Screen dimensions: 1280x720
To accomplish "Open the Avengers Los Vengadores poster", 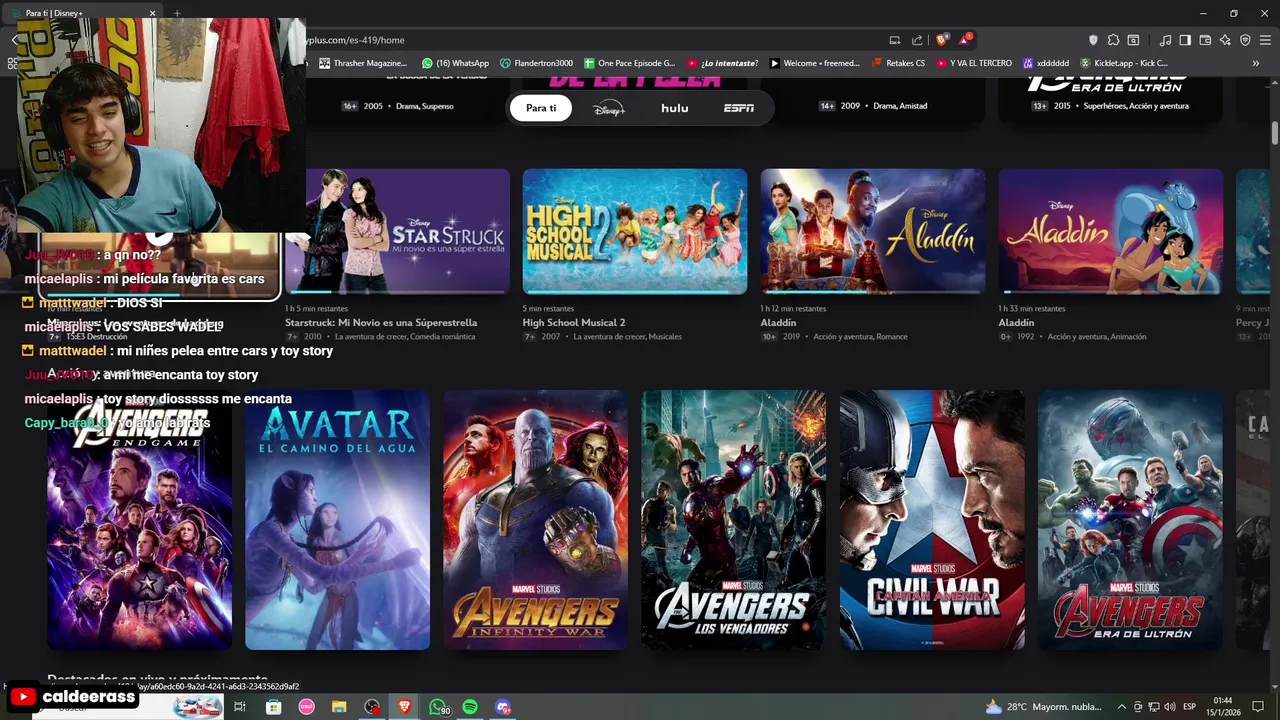I will 734,520.
